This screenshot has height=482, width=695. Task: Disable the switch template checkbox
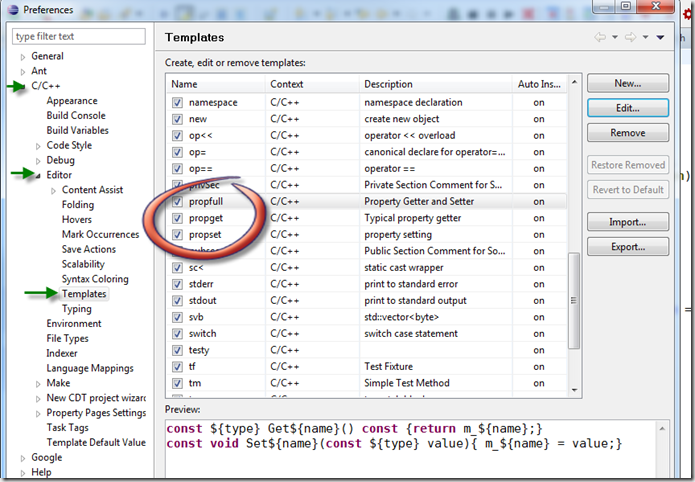[177, 333]
